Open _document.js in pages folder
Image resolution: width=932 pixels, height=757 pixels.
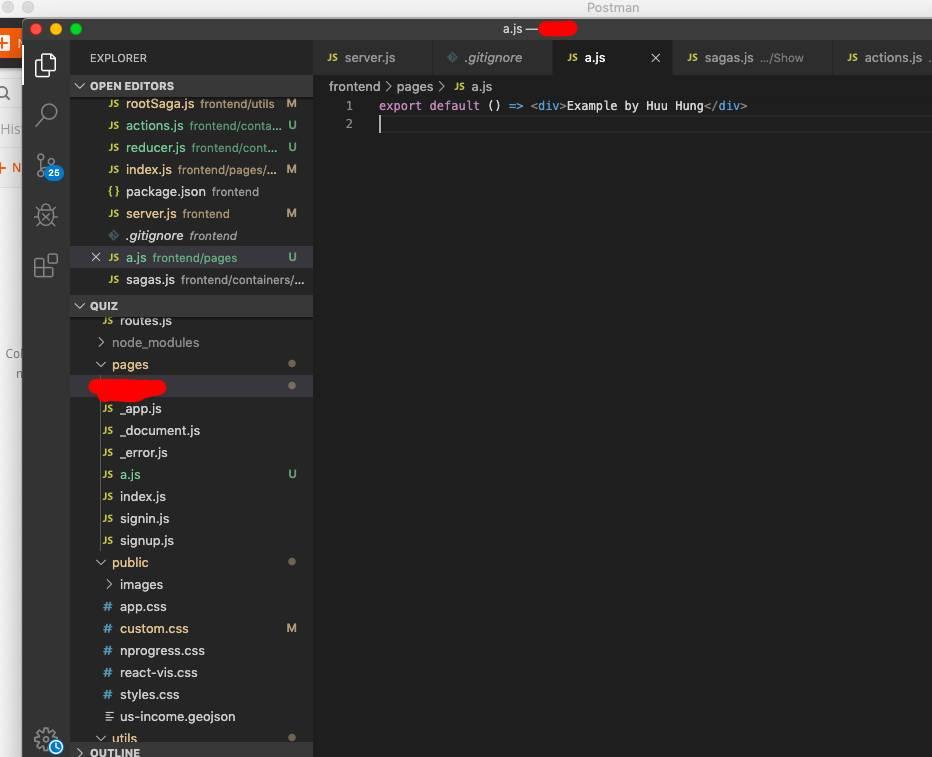click(191, 431)
